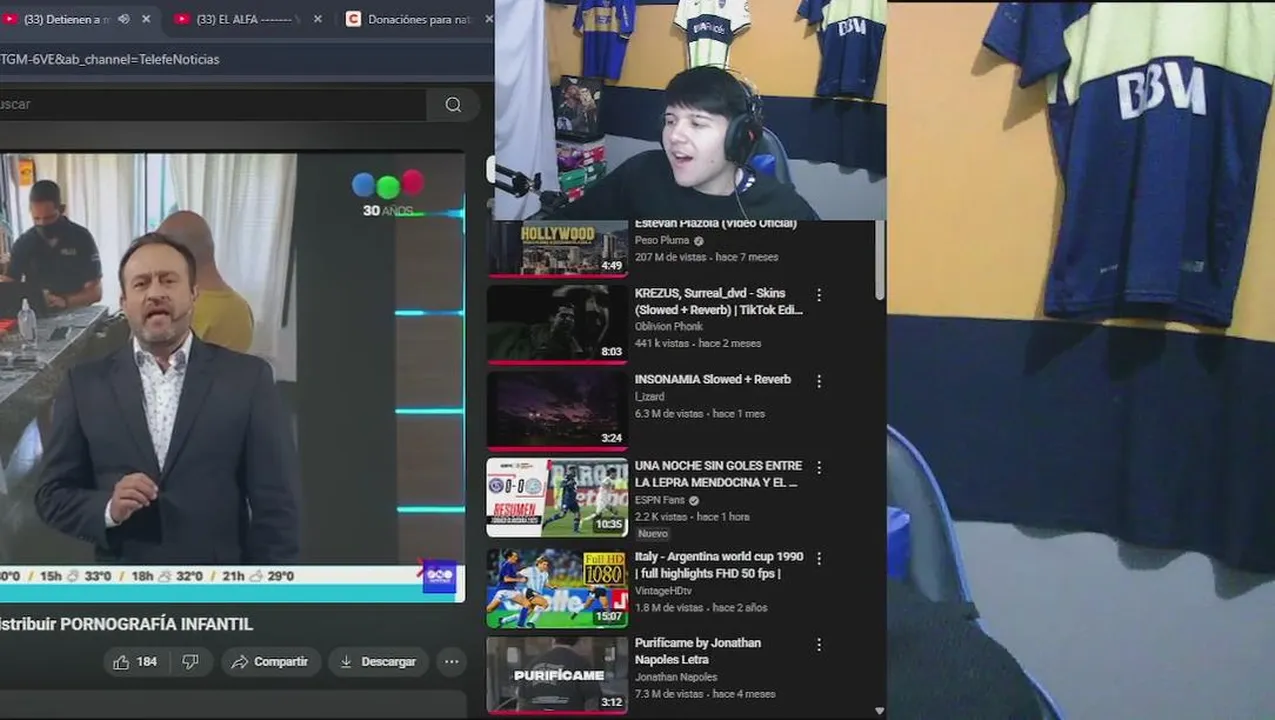This screenshot has width=1275, height=720.
Task: Open "INSONAMIA Slowed + Reverb" title
Action: click(x=713, y=380)
